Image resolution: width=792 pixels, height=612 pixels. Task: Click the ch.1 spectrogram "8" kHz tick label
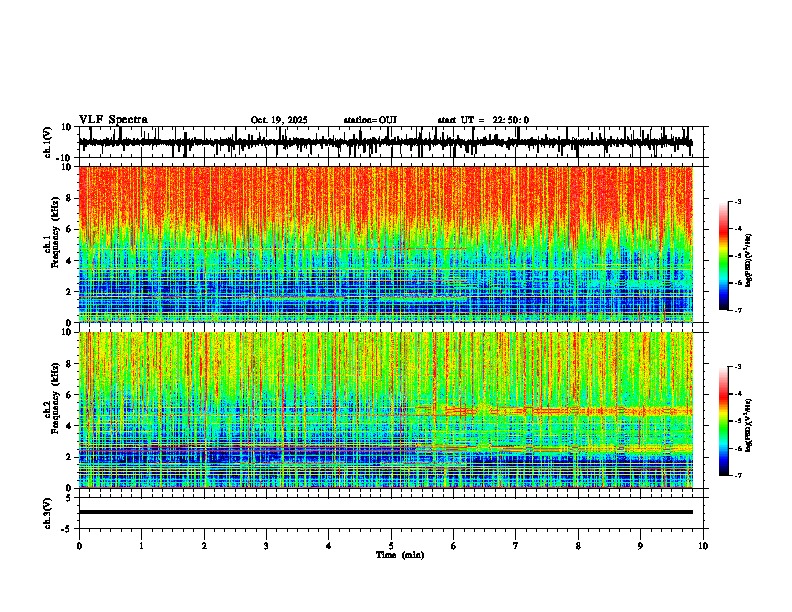coord(70,198)
